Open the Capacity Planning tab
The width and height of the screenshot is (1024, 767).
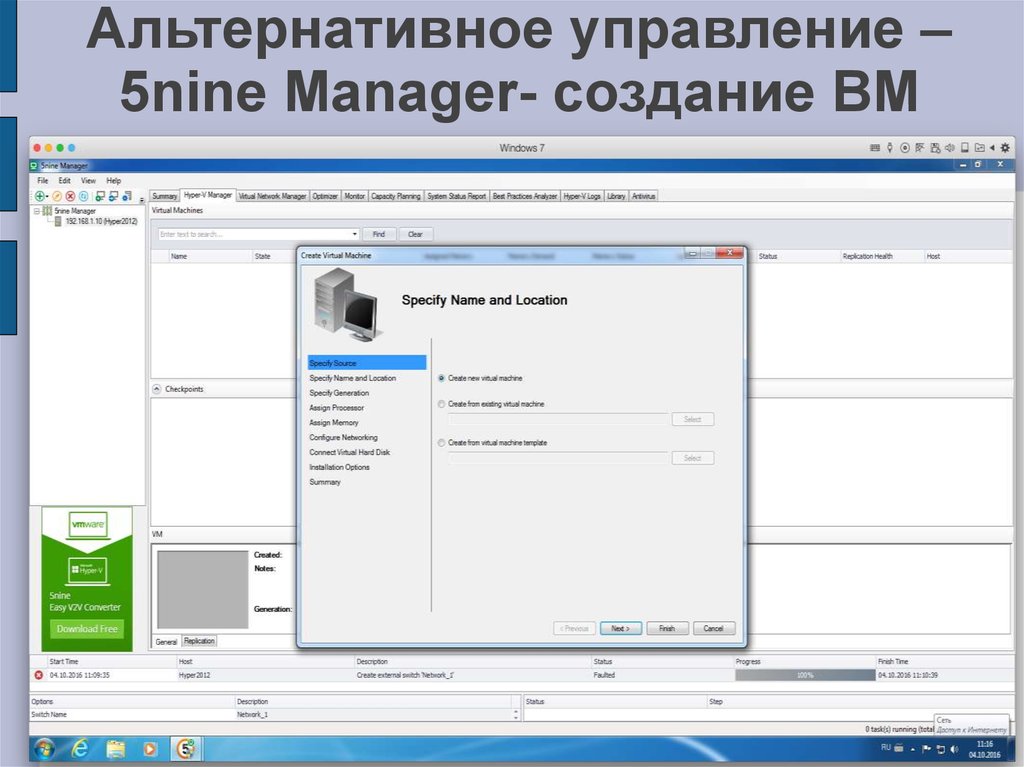tap(396, 196)
